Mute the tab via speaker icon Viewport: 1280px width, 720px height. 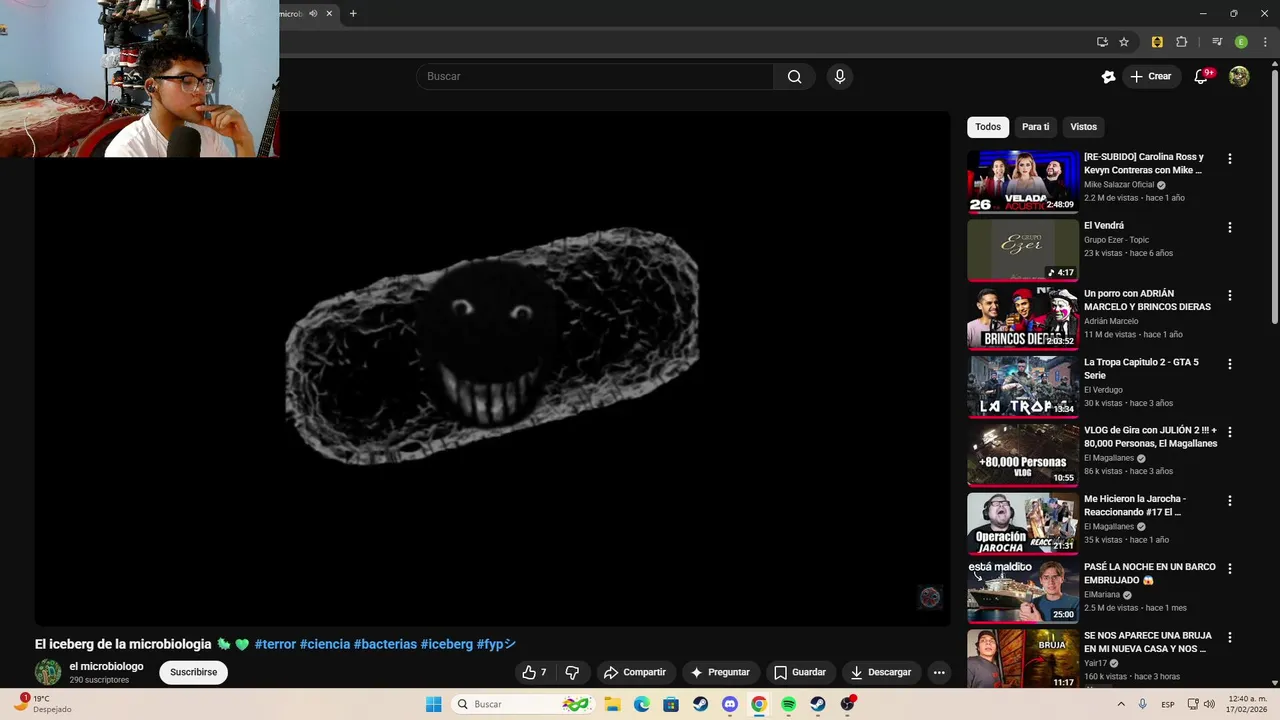[313, 14]
